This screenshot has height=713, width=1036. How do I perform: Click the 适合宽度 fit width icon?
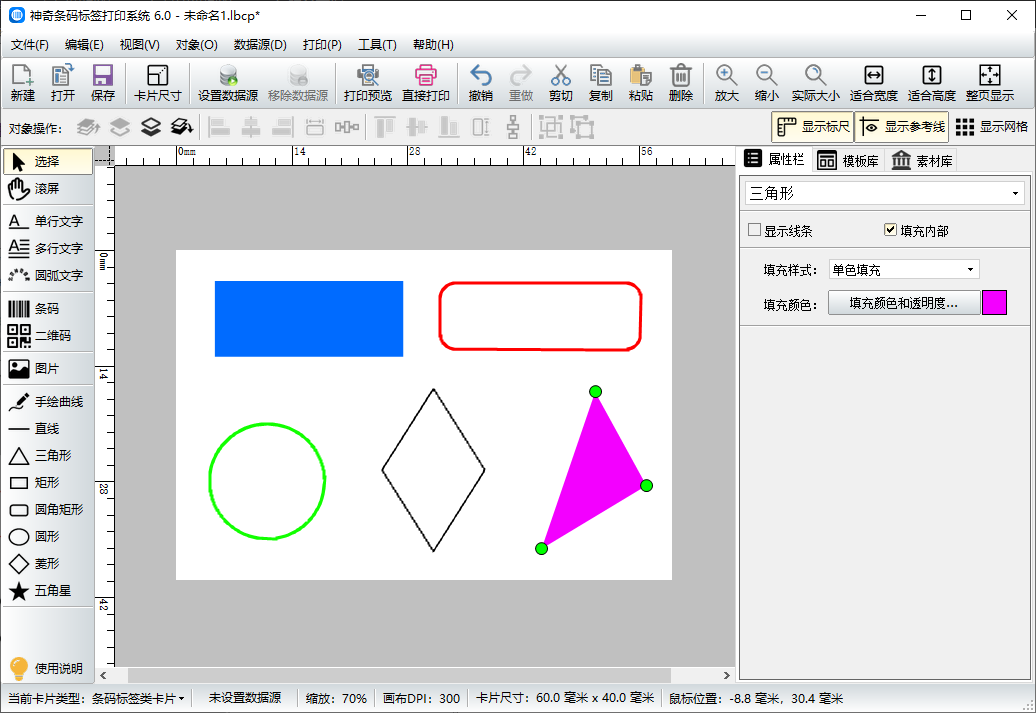873,83
